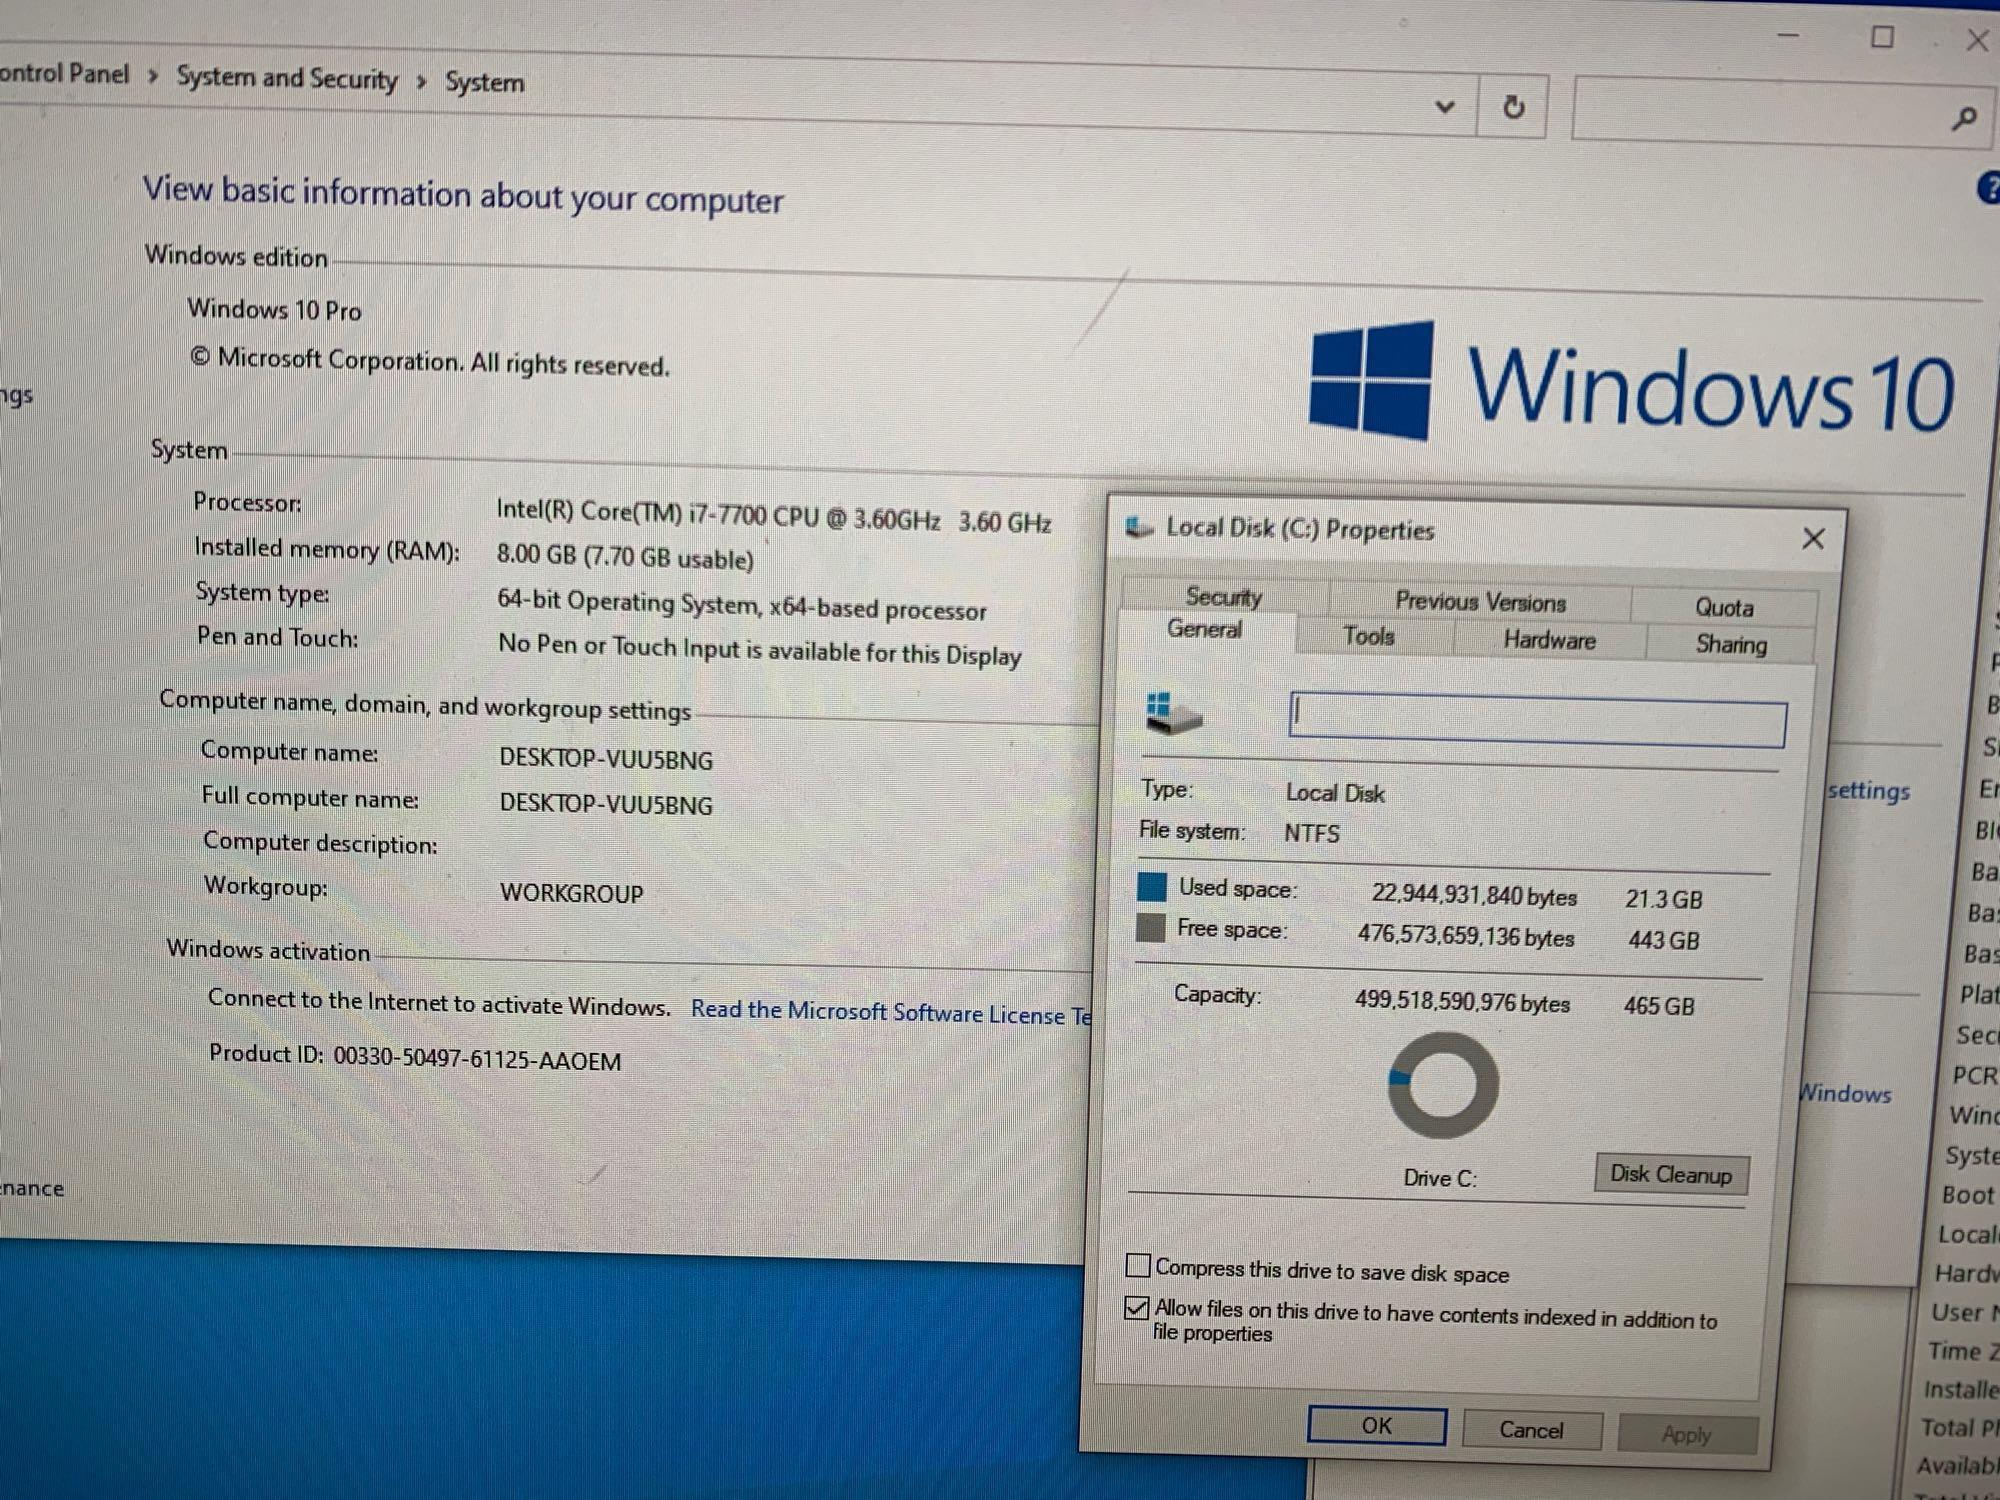The width and height of the screenshot is (2000, 1500).
Task: Uncheck Allow files on this drive indexed
Action: click(1137, 1307)
